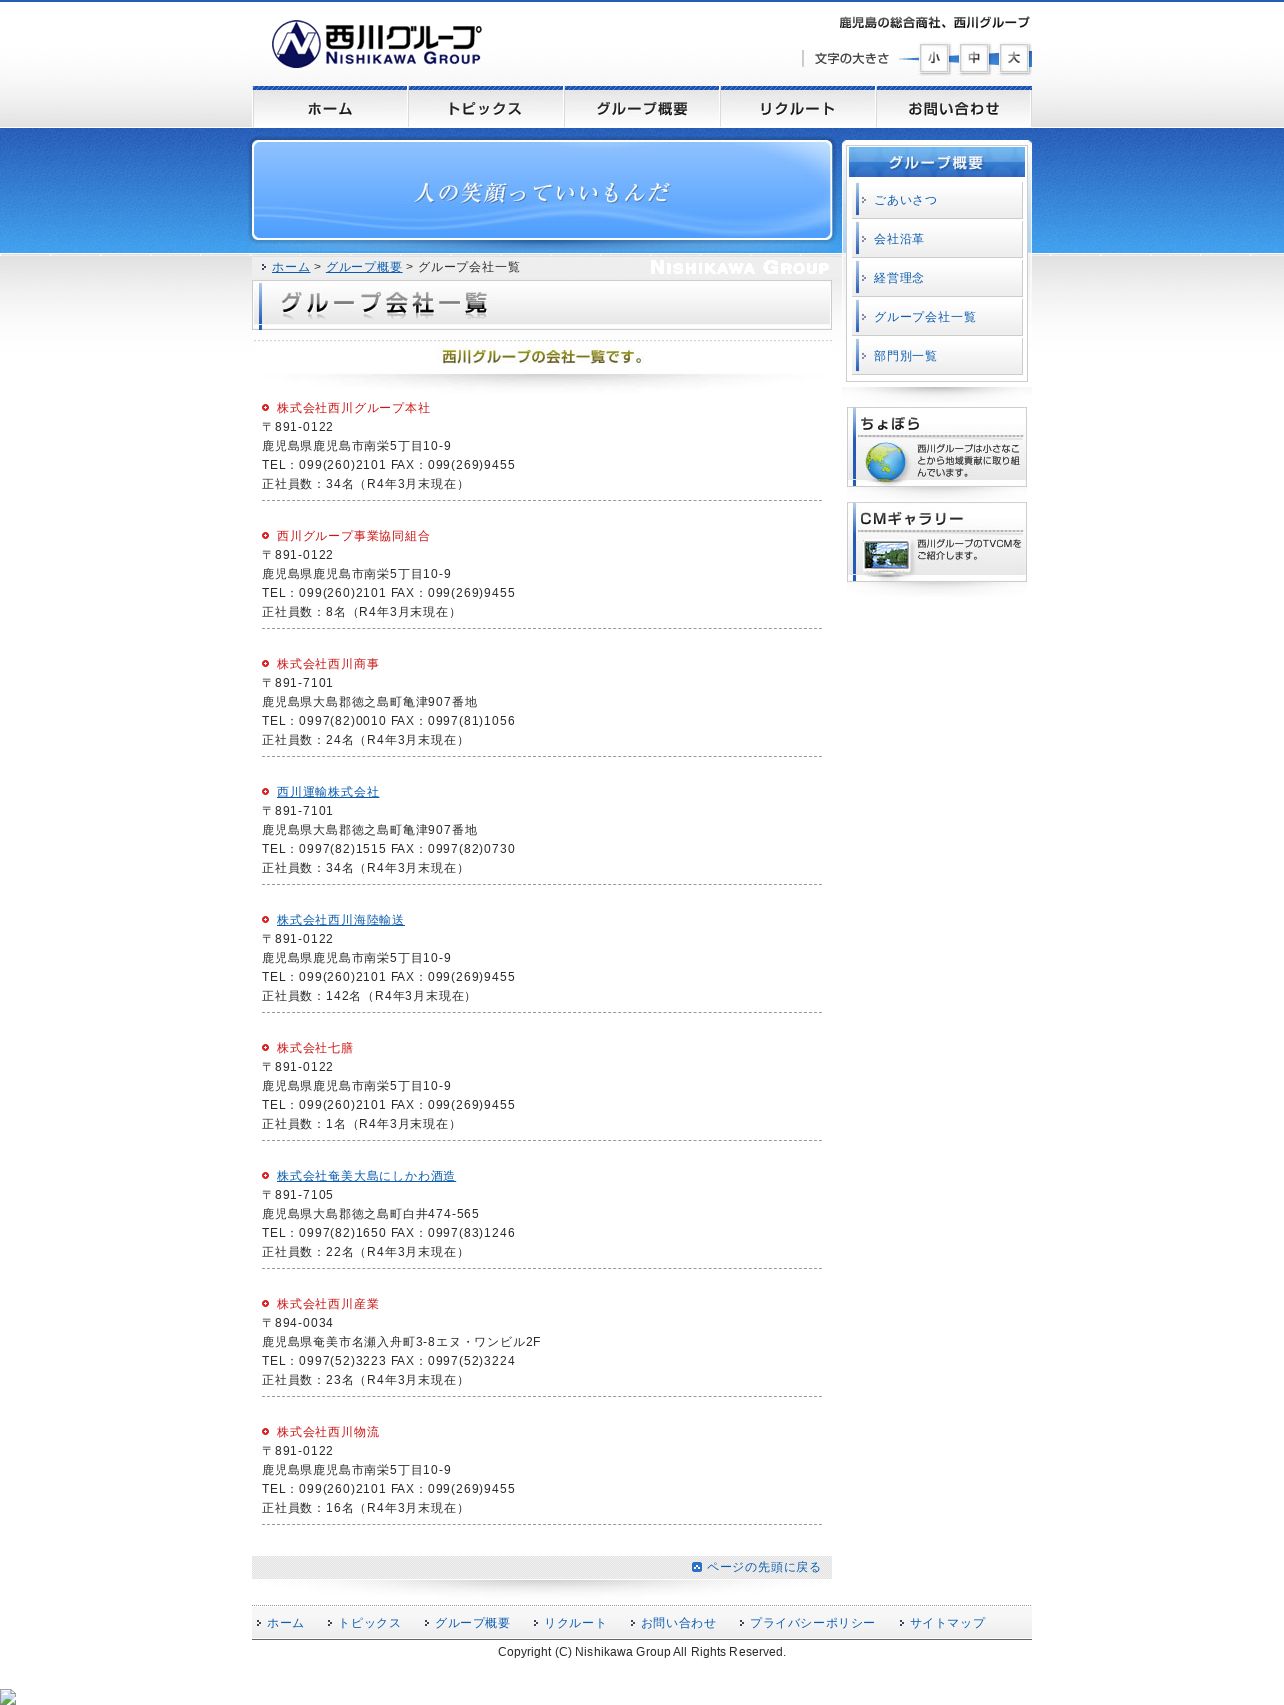Click the ちょぼら globe icon
1284x1705 pixels.
click(x=885, y=462)
